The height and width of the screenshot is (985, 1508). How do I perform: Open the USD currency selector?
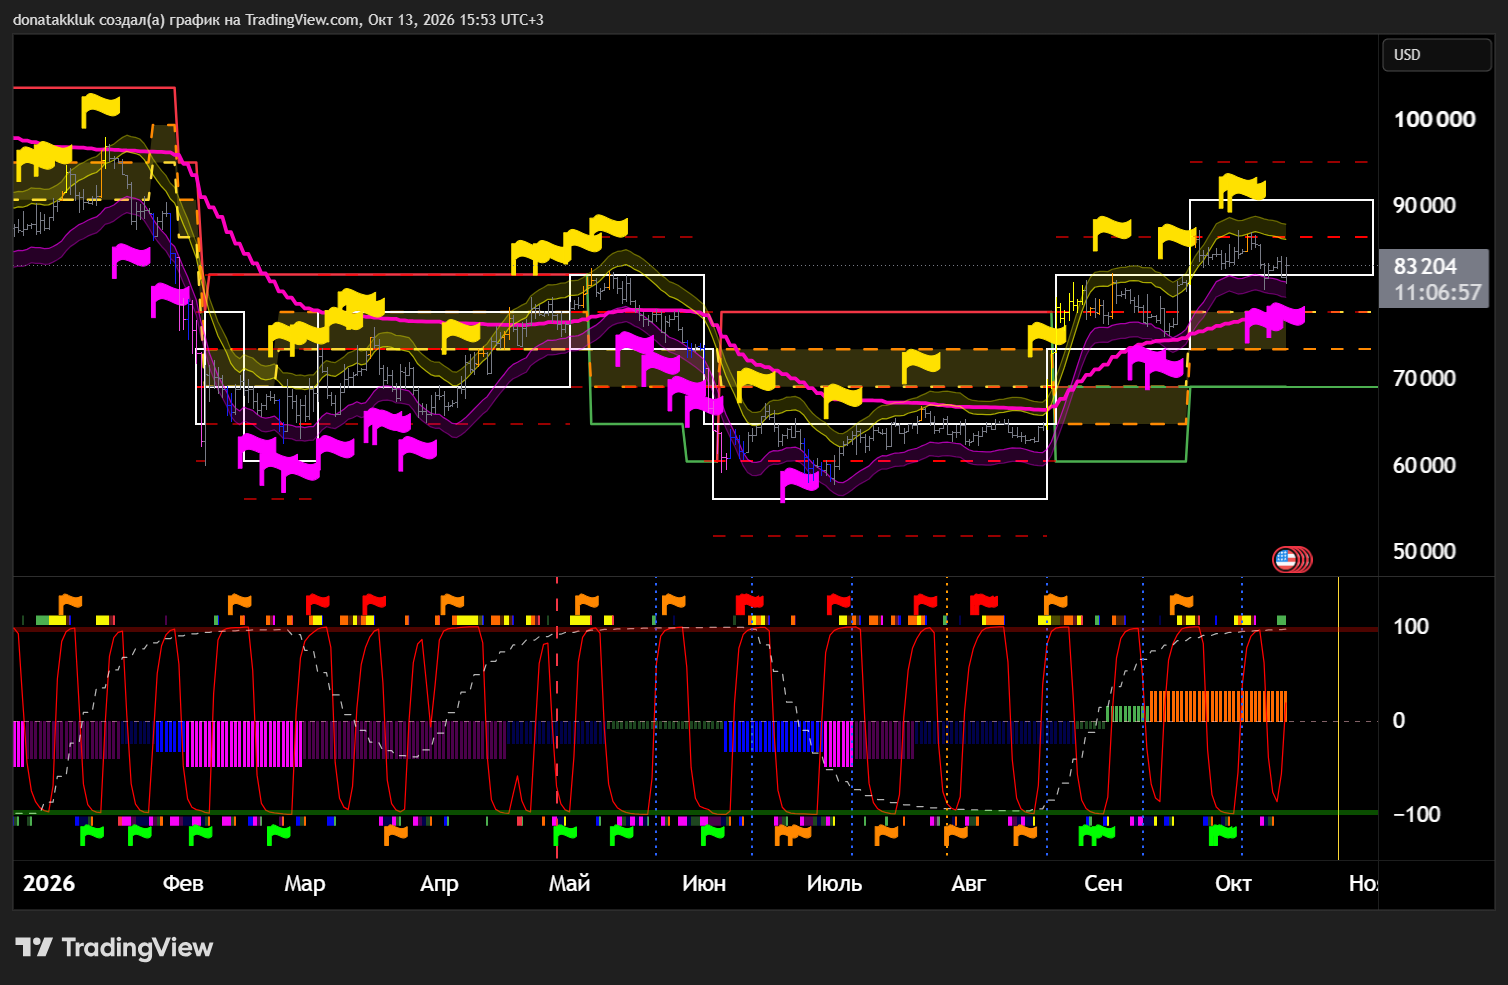pos(1436,55)
